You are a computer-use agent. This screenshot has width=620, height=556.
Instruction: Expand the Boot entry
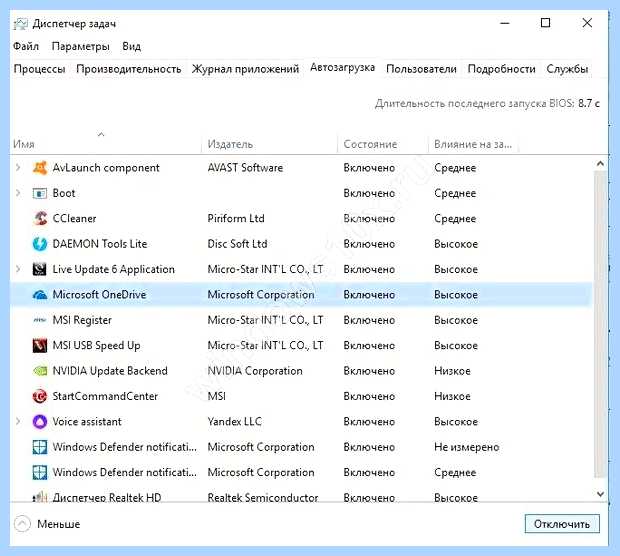tap(18, 193)
